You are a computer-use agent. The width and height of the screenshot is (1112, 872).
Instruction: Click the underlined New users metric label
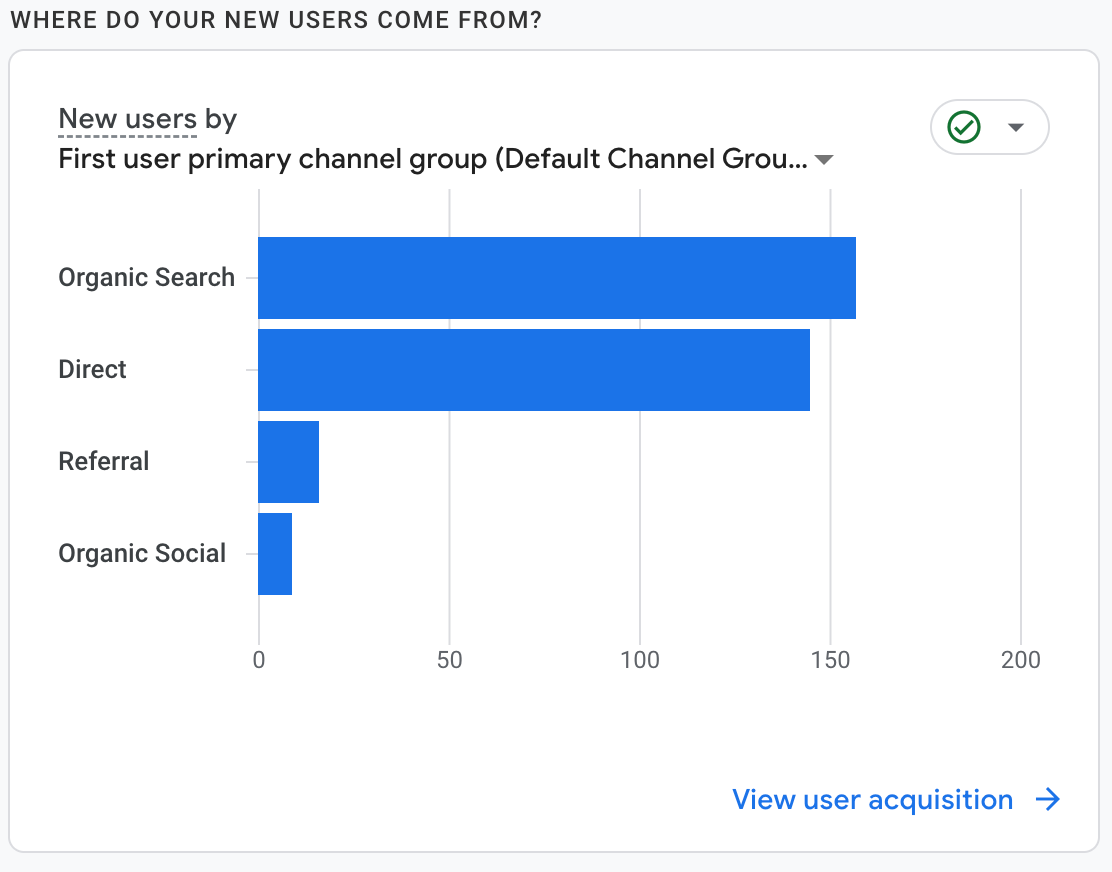tap(127, 119)
